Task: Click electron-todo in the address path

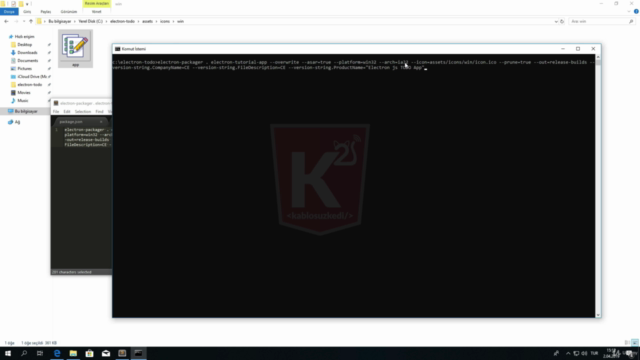Action: pyautogui.click(x=122, y=21)
